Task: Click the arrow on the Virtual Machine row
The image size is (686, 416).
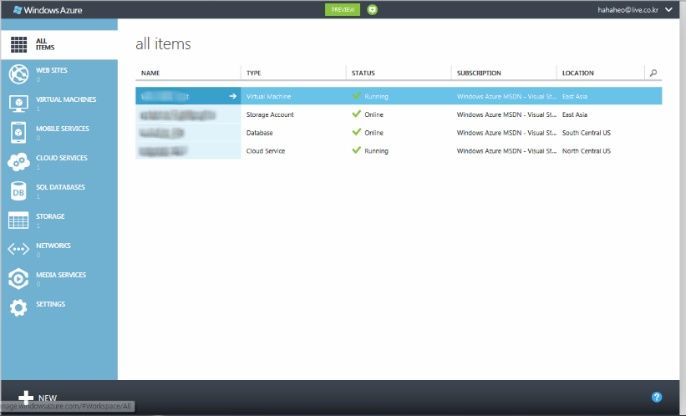Action: 233,96
